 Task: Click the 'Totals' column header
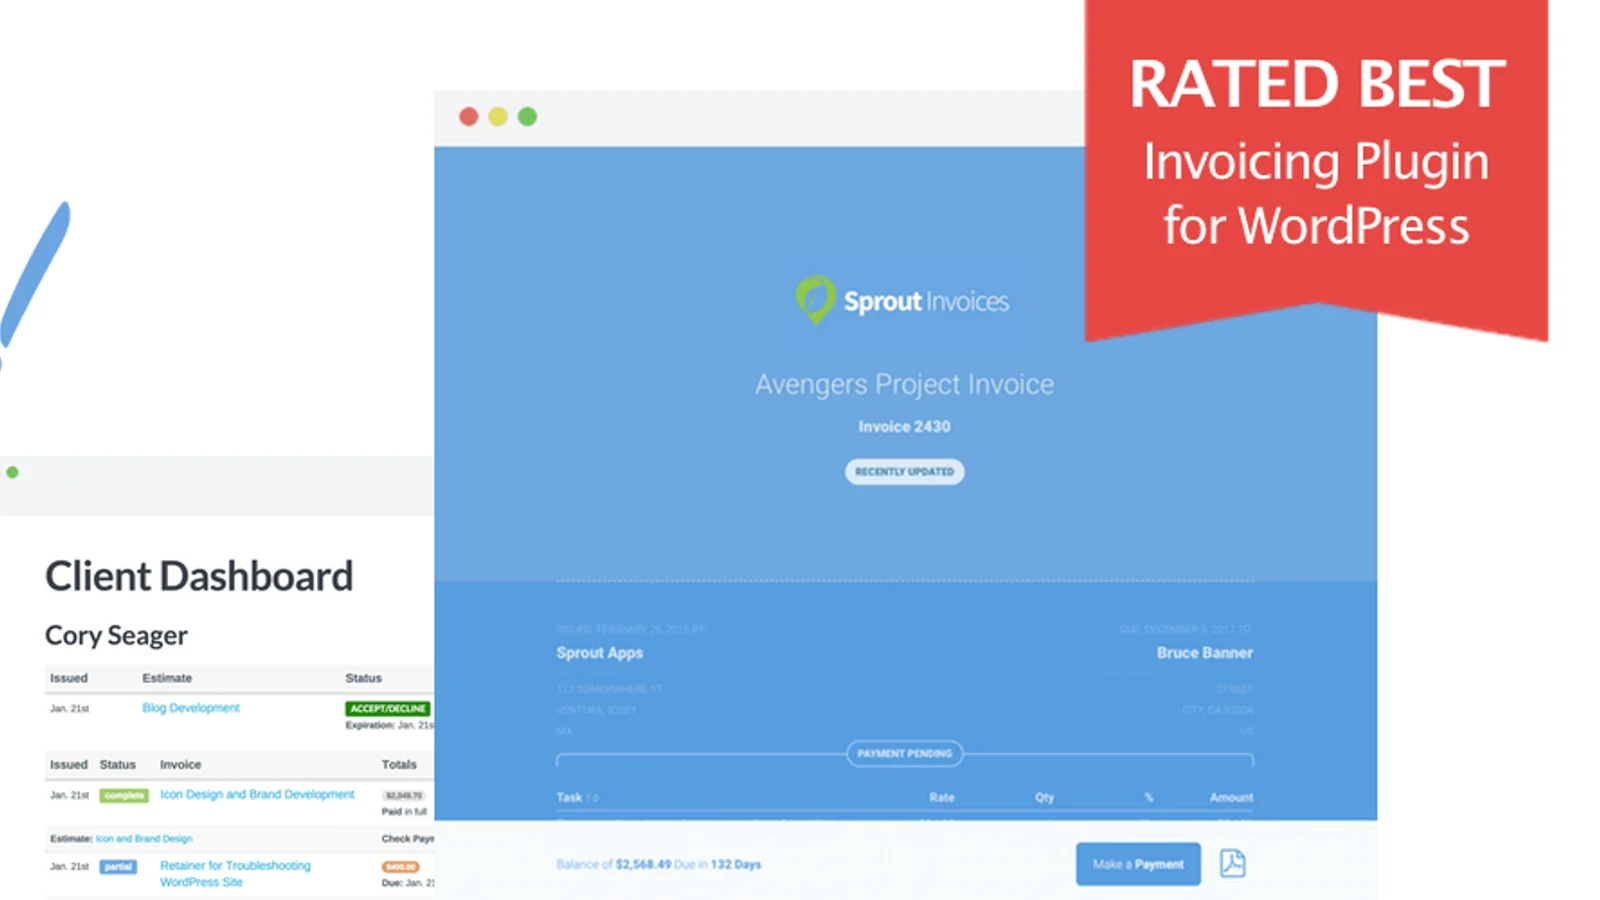tap(399, 765)
